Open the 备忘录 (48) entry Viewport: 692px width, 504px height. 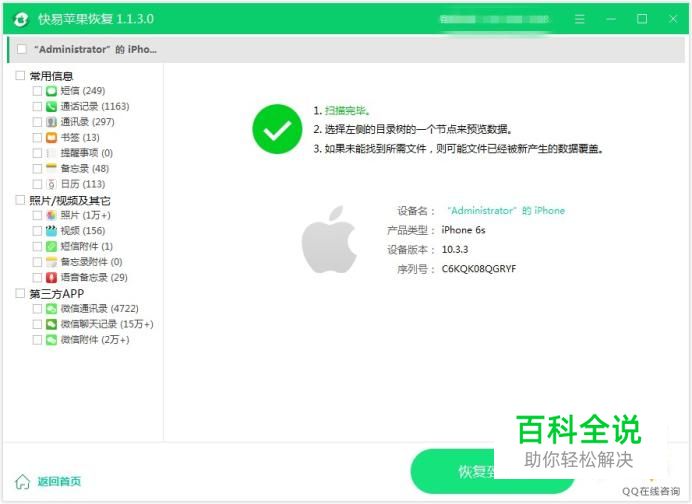pos(85,169)
